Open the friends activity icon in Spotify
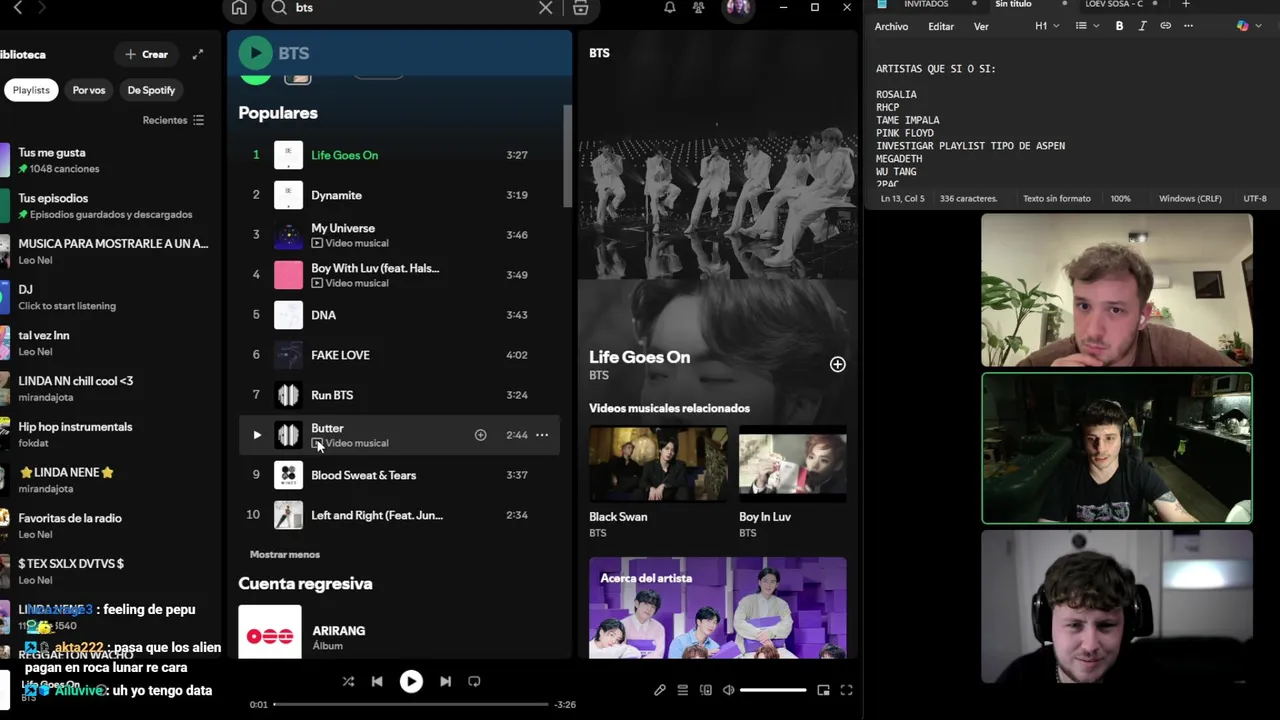Image resolution: width=1280 pixels, height=720 pixels. (699, 7)
